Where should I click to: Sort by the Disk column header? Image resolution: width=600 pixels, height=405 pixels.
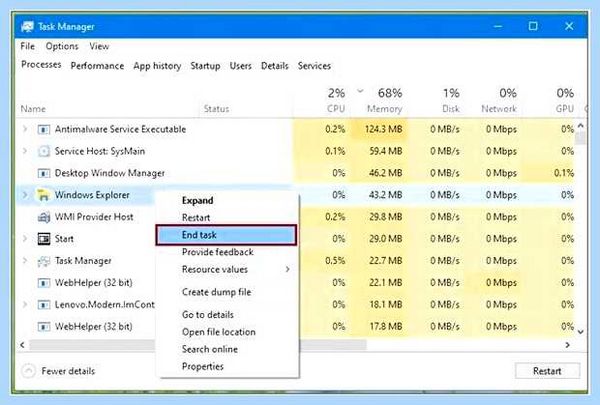click(x=450, y=109)
